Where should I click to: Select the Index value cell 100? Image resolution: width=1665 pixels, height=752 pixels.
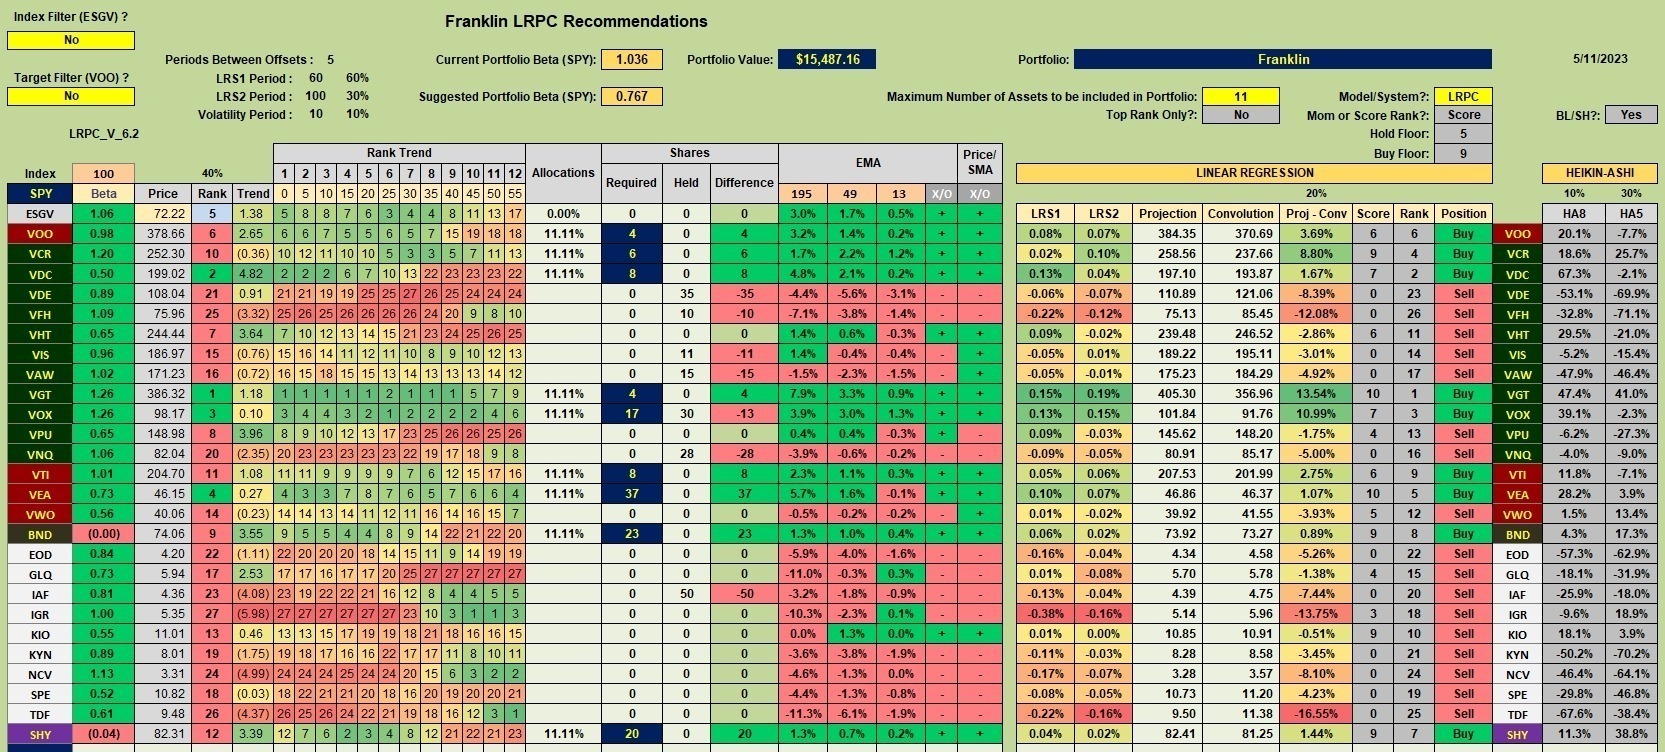coord(104,174)
